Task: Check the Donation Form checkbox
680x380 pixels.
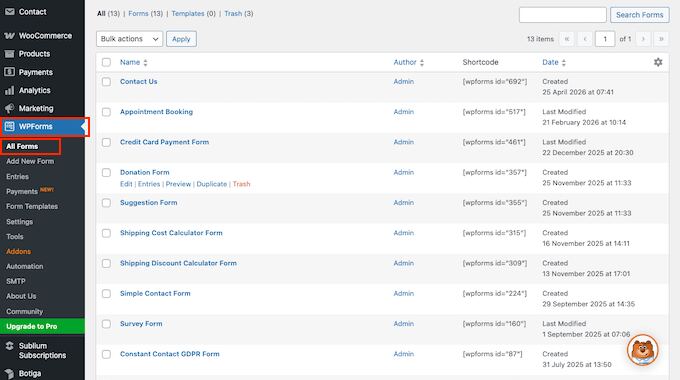Action: [x=106, y=173]
